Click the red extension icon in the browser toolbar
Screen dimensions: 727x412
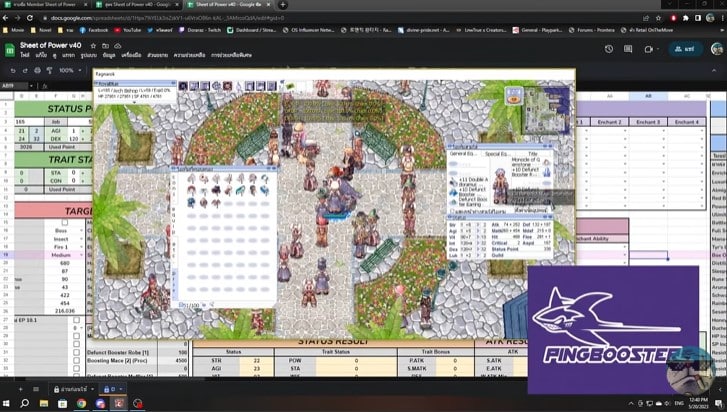(x=673, y=18)
